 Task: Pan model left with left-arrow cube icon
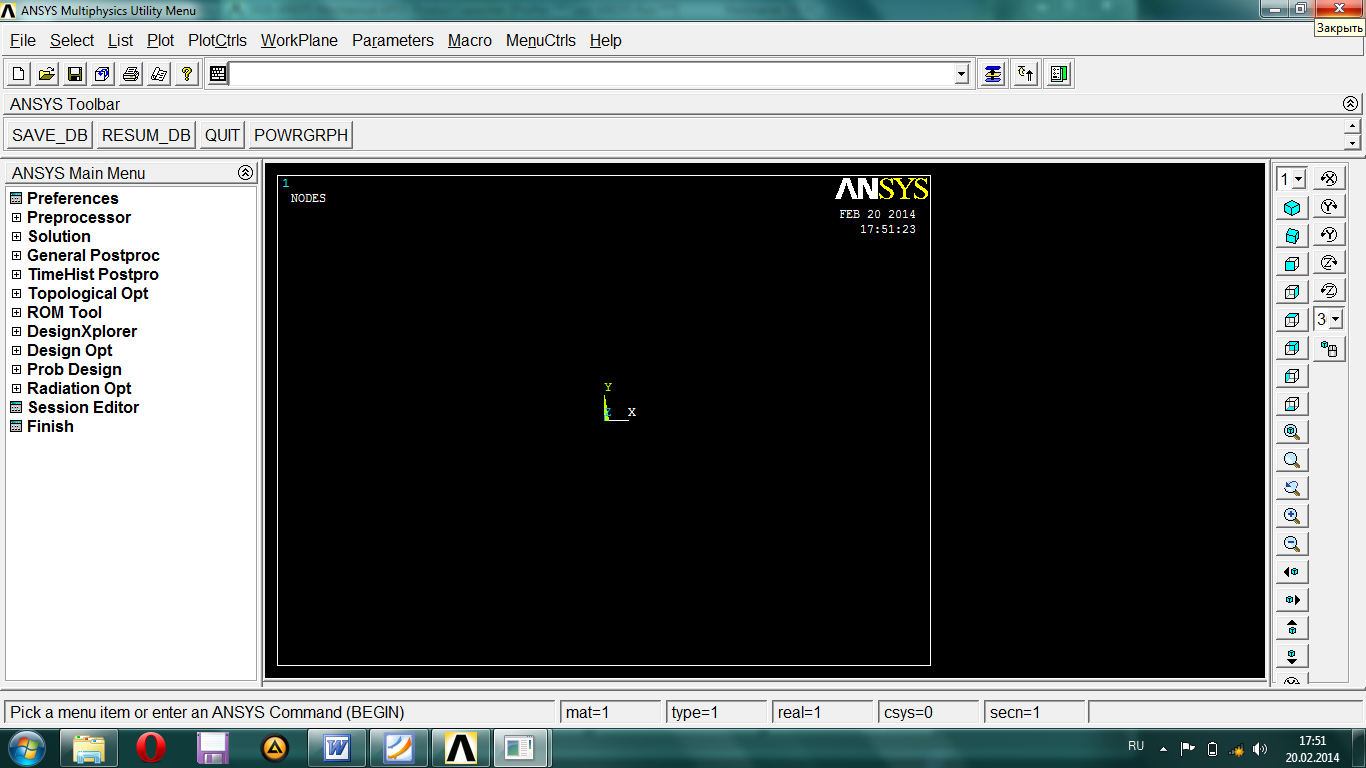[x=1292, y=572]
